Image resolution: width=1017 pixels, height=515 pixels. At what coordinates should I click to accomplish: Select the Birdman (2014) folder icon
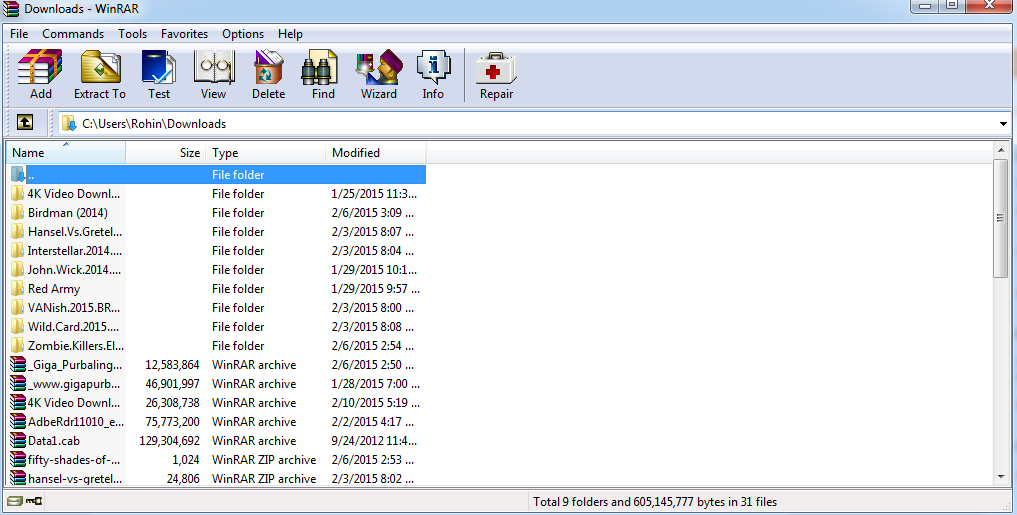click(18, 213)
